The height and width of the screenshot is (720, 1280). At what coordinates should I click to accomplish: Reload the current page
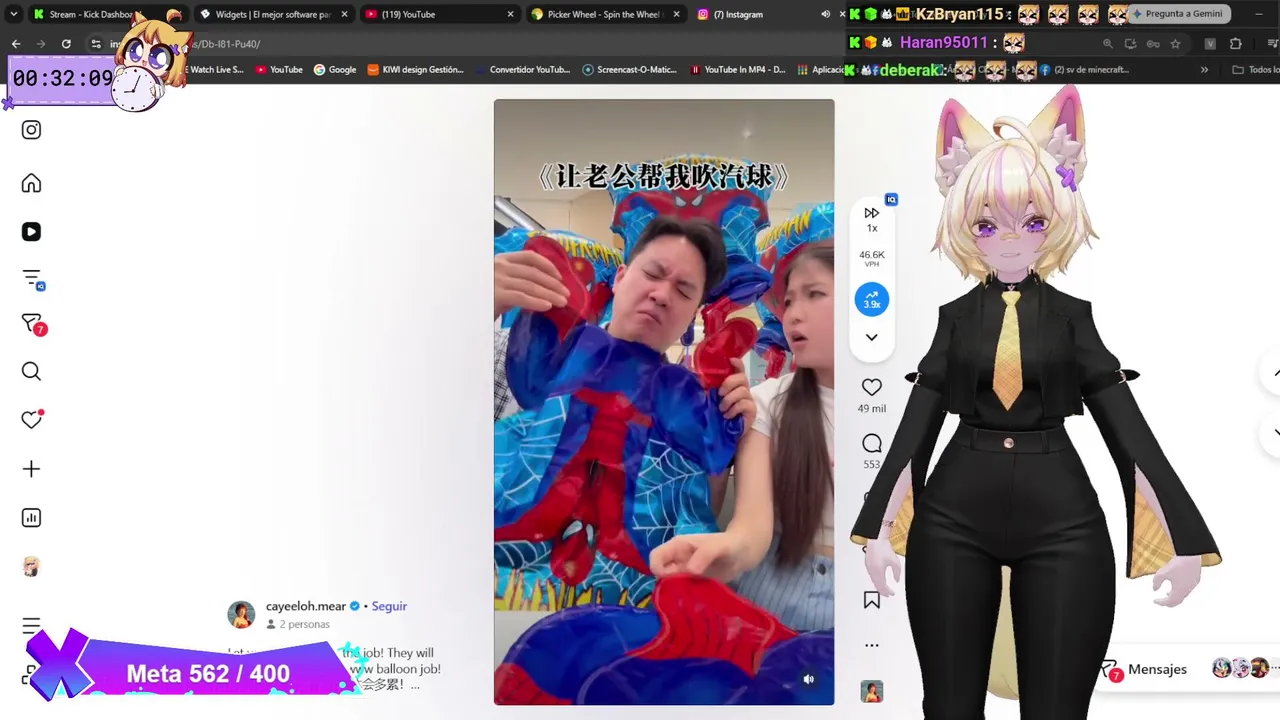click(66, 44)
